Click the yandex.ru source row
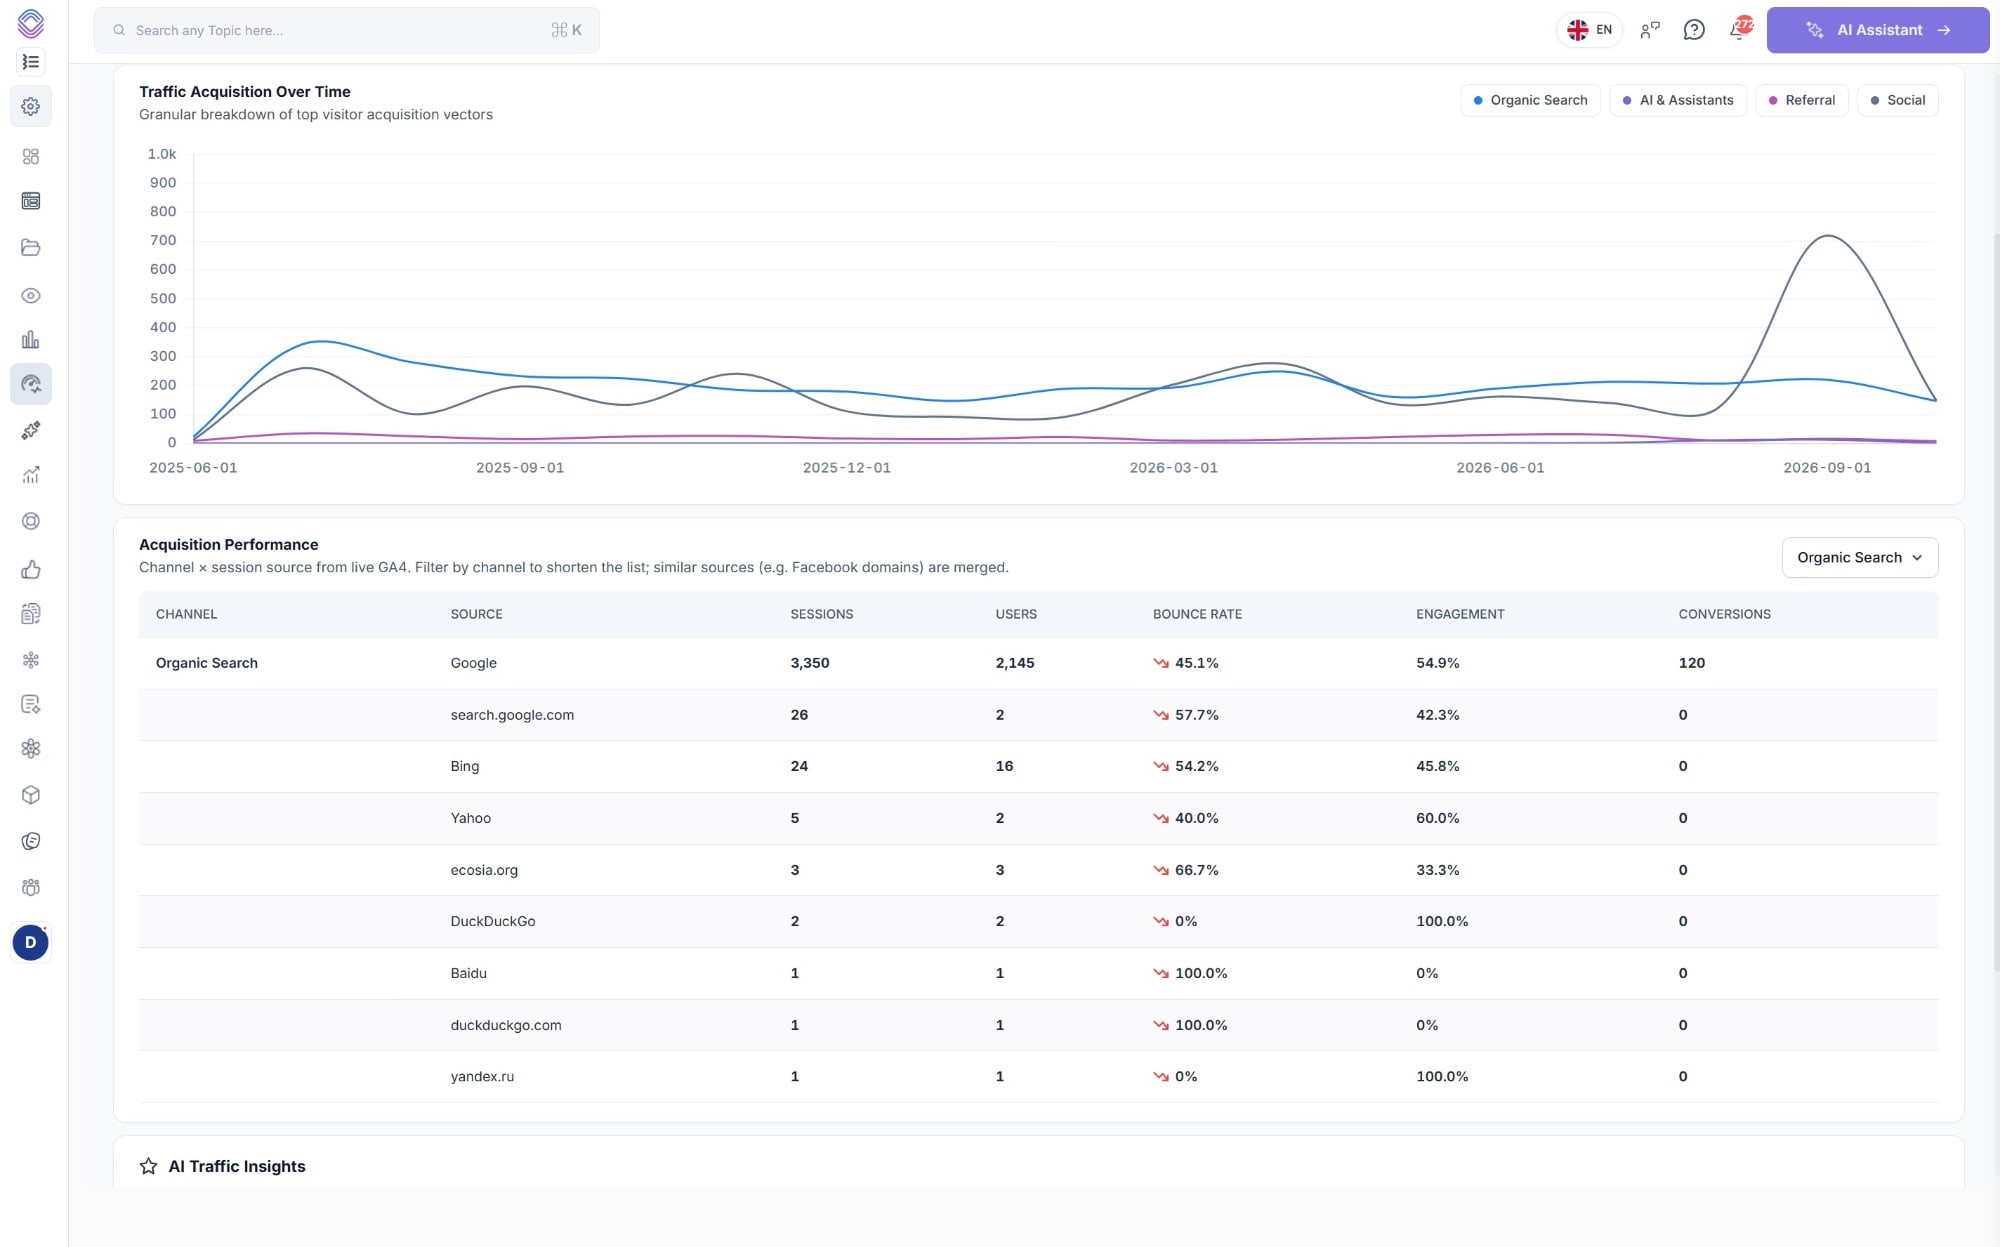2000x1247 pixels. (1038, 1076)
